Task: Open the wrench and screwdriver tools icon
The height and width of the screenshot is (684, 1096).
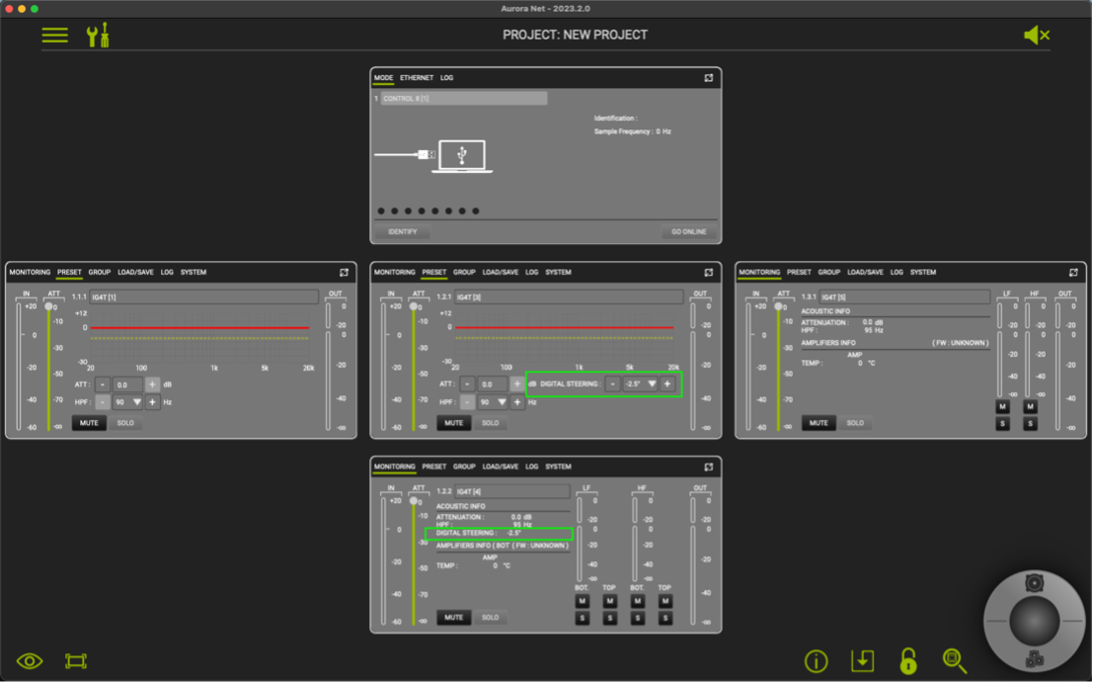Action: click(x=98, y=35)
